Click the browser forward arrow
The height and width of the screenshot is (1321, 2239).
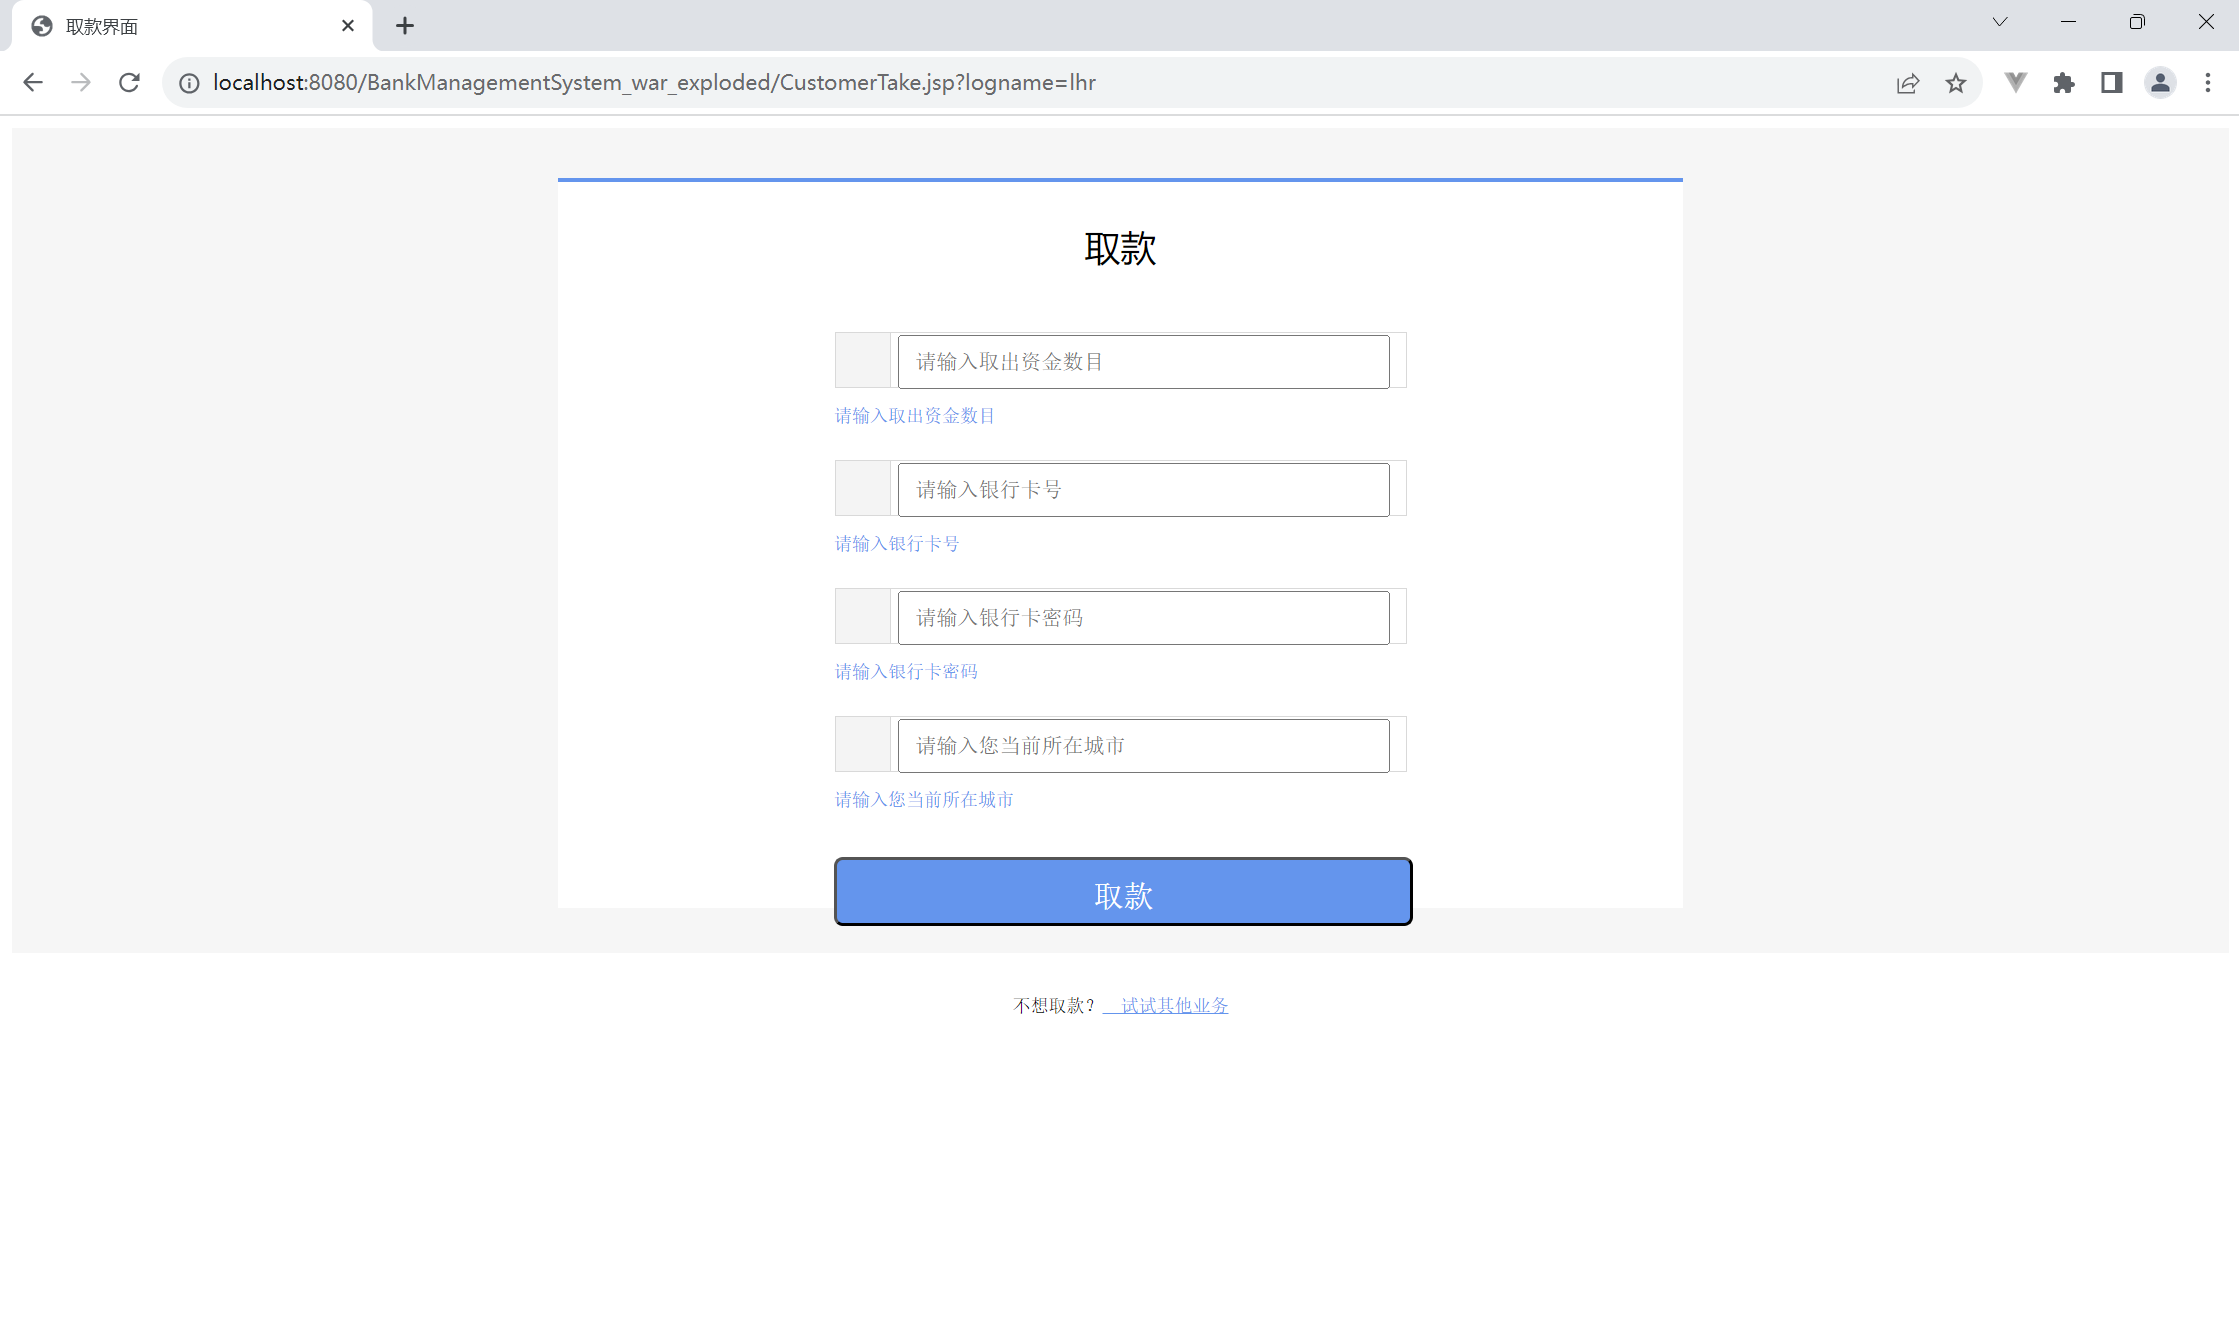81,83
